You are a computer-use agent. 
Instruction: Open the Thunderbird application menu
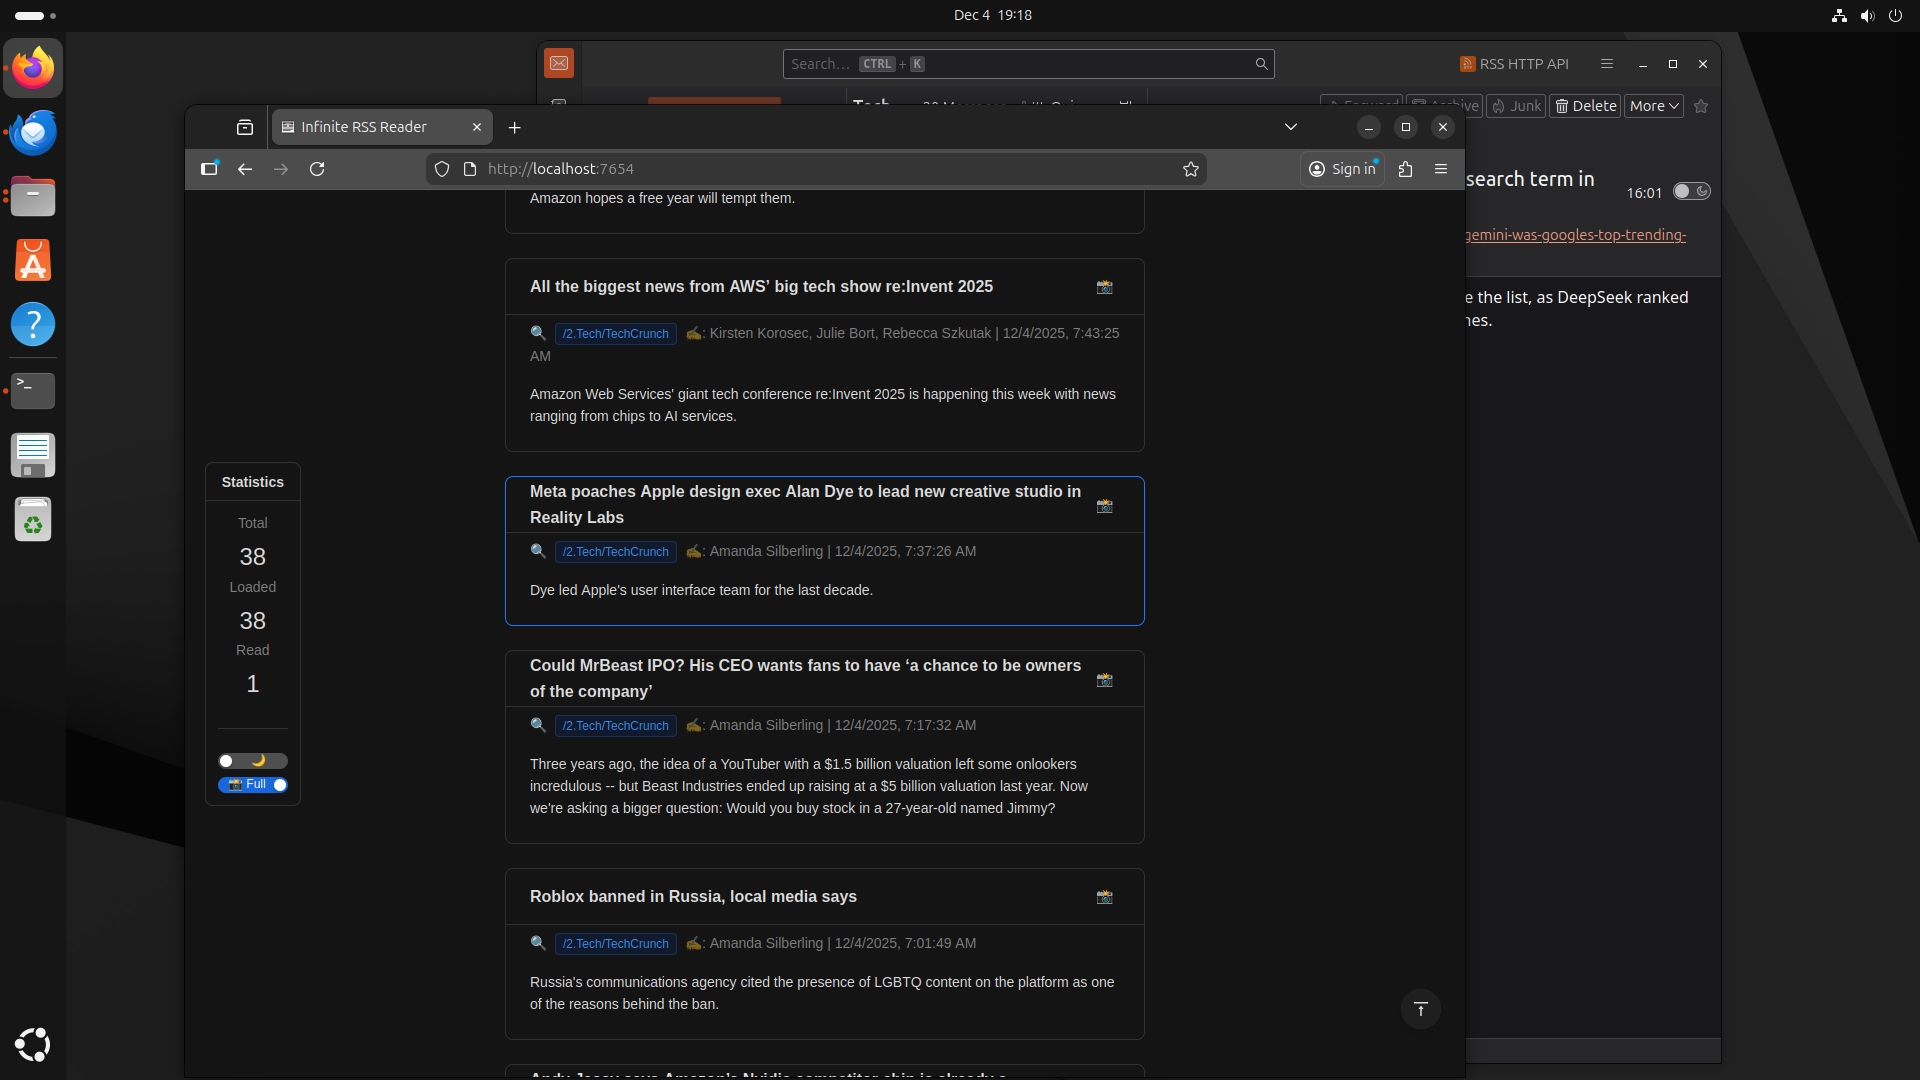(1606, 63)
